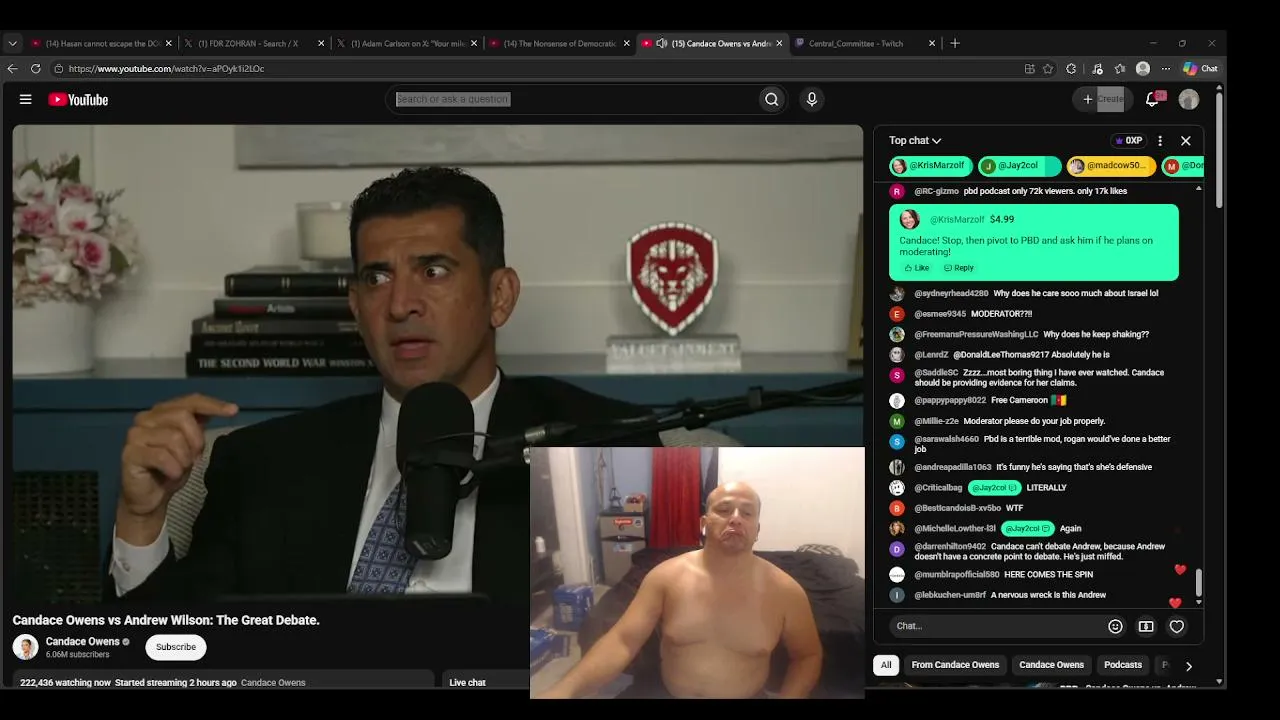
Task: Select the 'Podcasts' filter chip
Action: click(1123, 665)
